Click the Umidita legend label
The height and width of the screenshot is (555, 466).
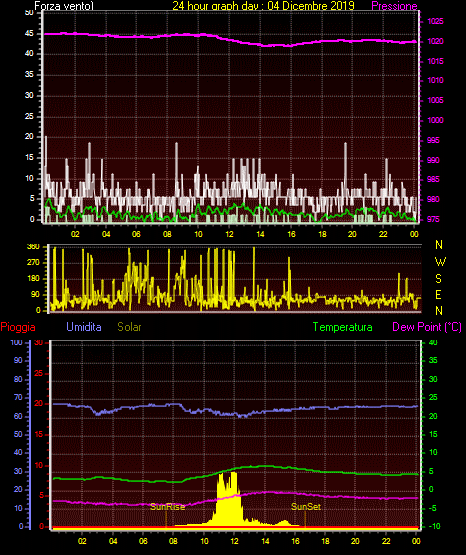(84, 327)
